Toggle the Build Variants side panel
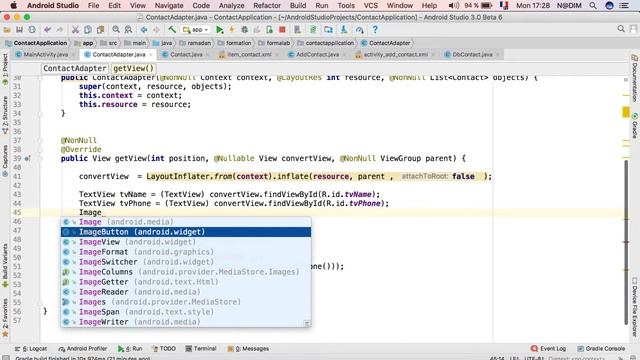Image resolution: width=640 pixels, height=360 pixels. coord(5,266)
